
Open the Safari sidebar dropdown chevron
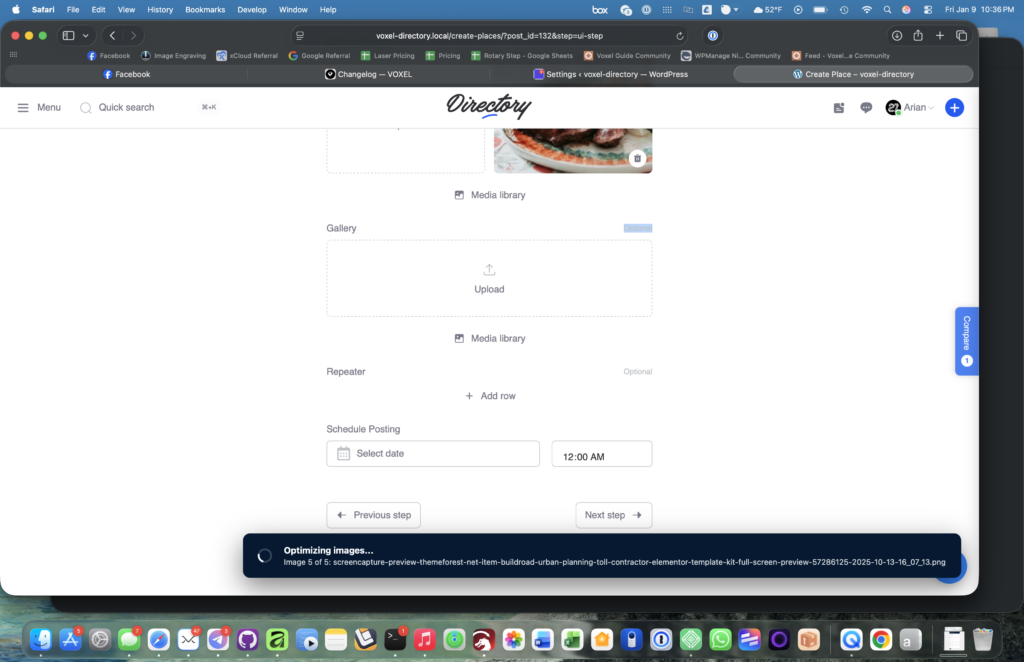pos(84,35)
